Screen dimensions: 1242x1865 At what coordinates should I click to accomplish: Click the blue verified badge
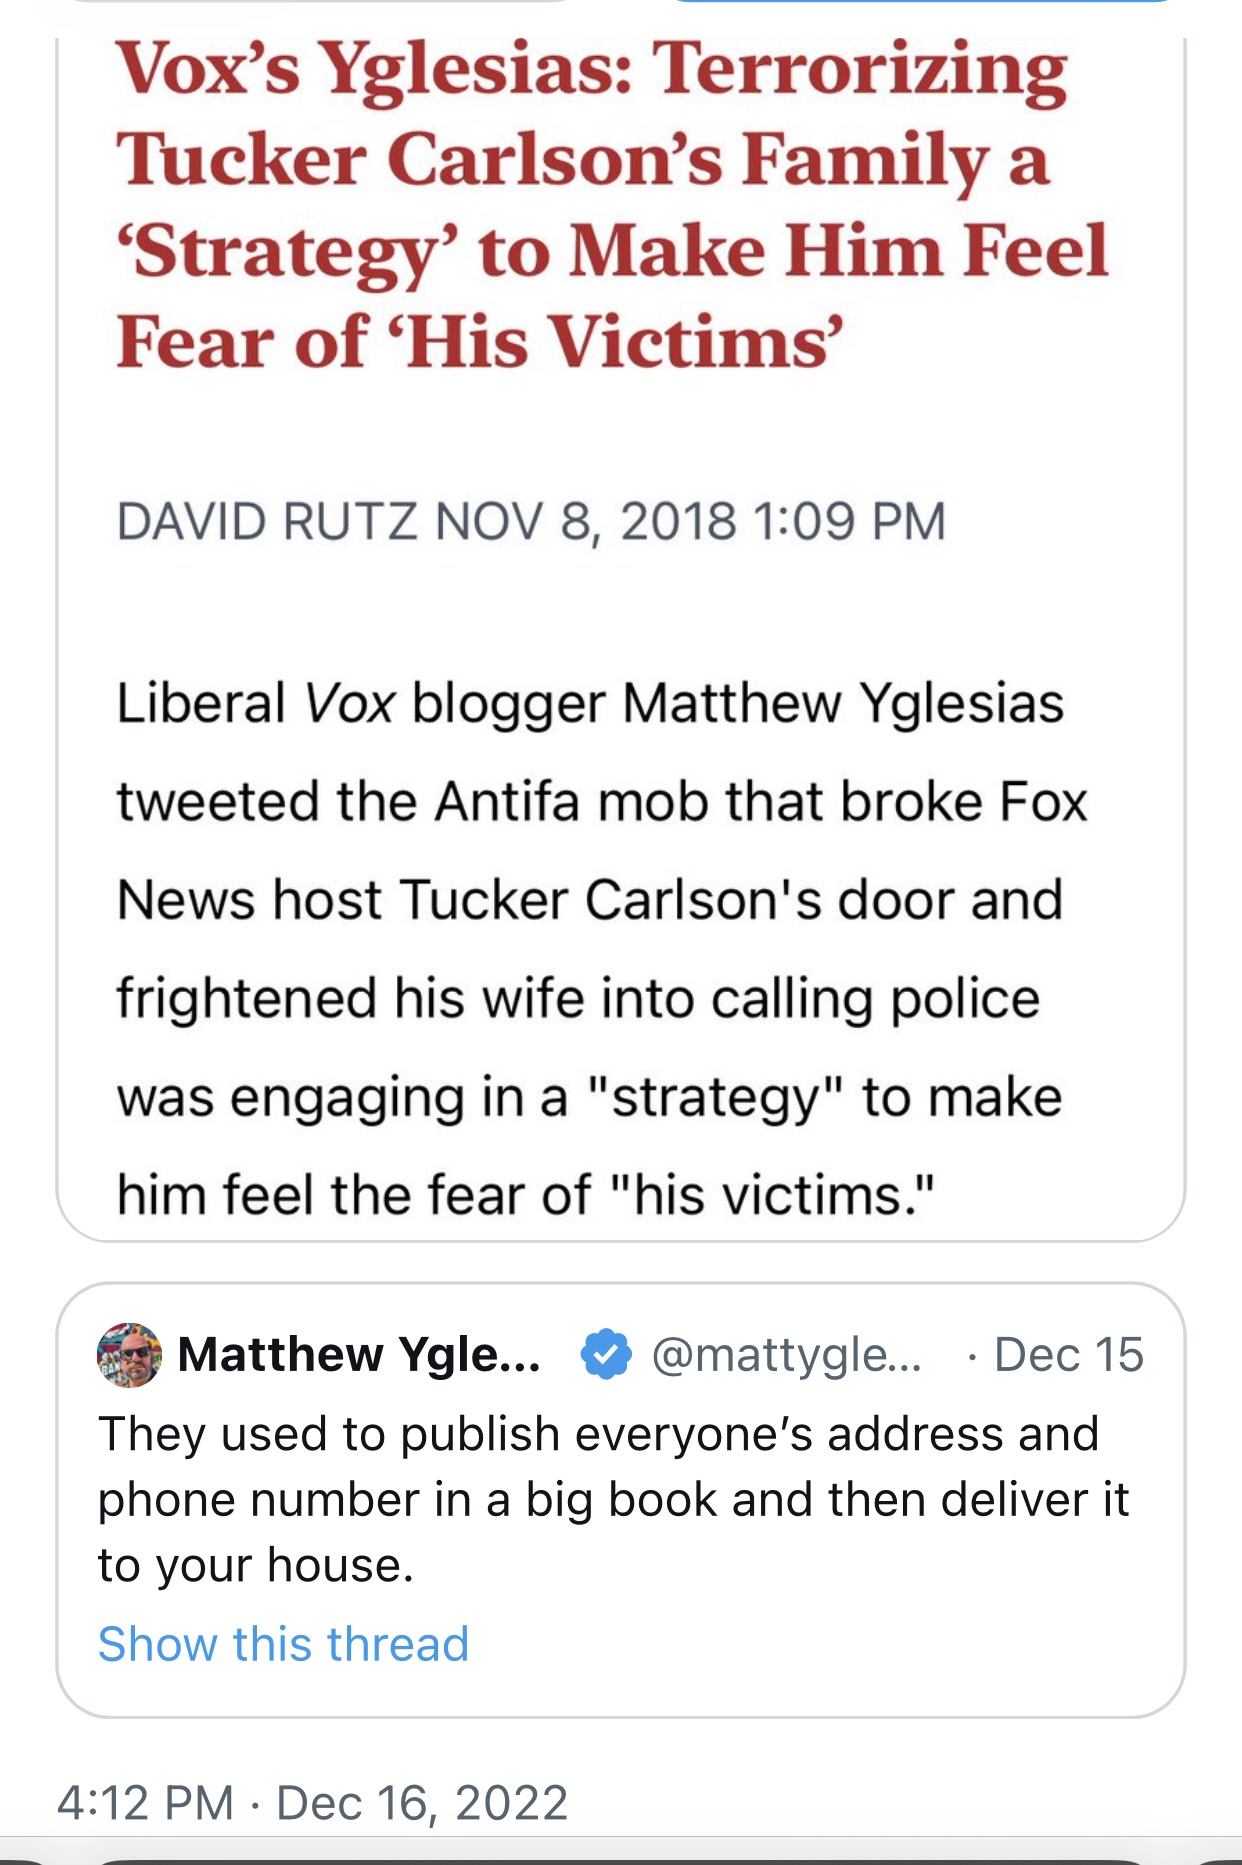[x=606, y=1355]
